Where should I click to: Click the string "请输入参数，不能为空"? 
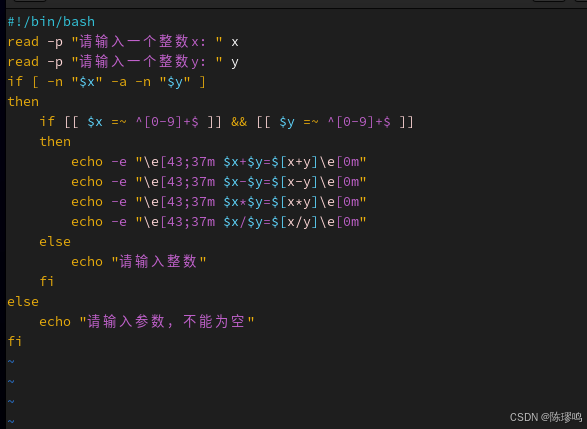(167, 322)
